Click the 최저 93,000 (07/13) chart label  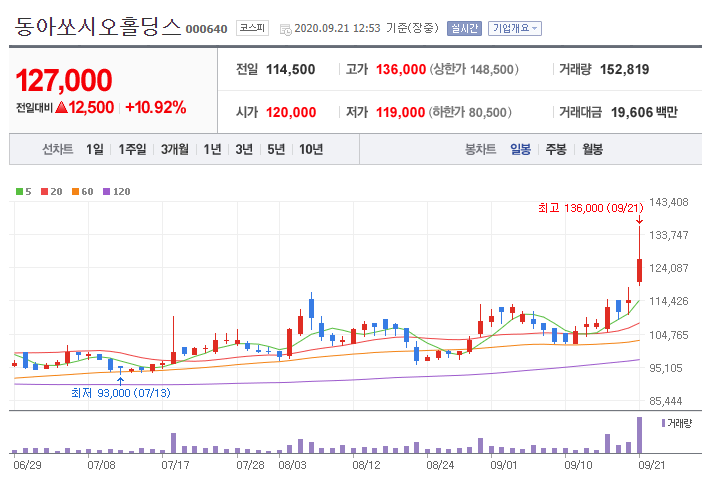(120, 393)
